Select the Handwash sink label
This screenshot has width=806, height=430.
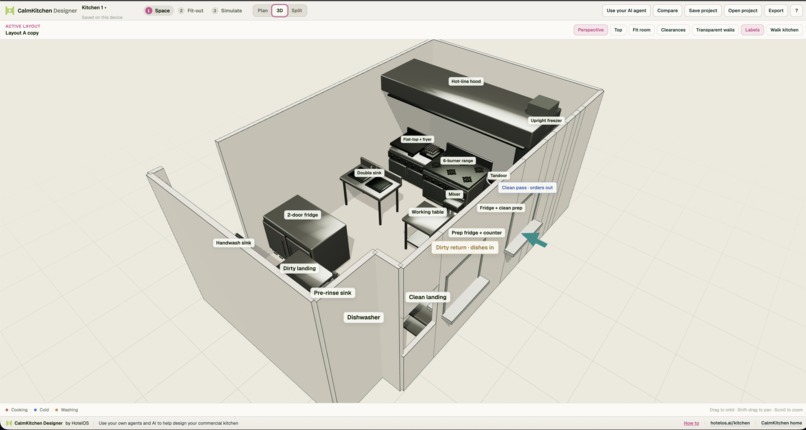click(233, 242)
